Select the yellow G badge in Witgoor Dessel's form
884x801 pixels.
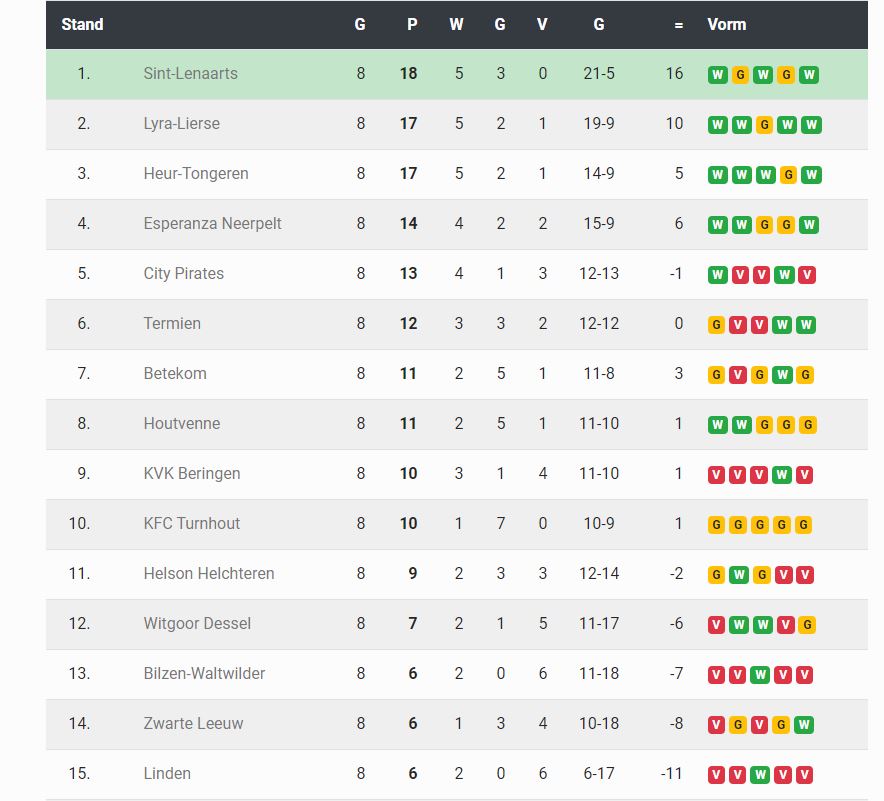[x=807, y=625]
